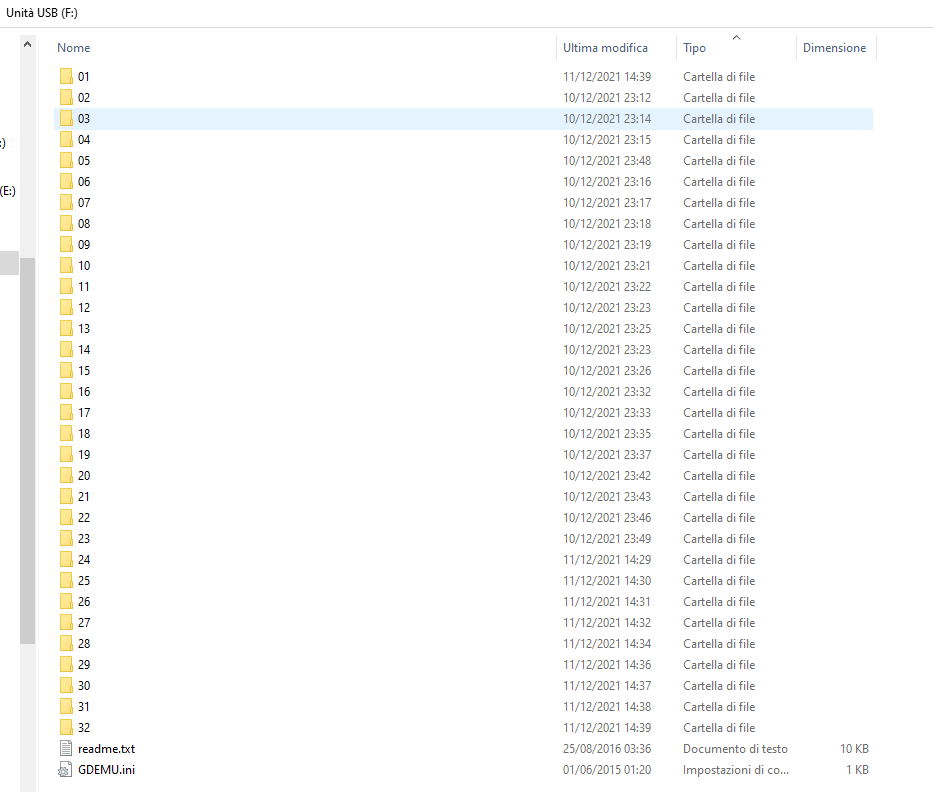This screenshot has width=934, height=792.
Task: Click the folder icon for 07
Action: [x=66, y=202]
